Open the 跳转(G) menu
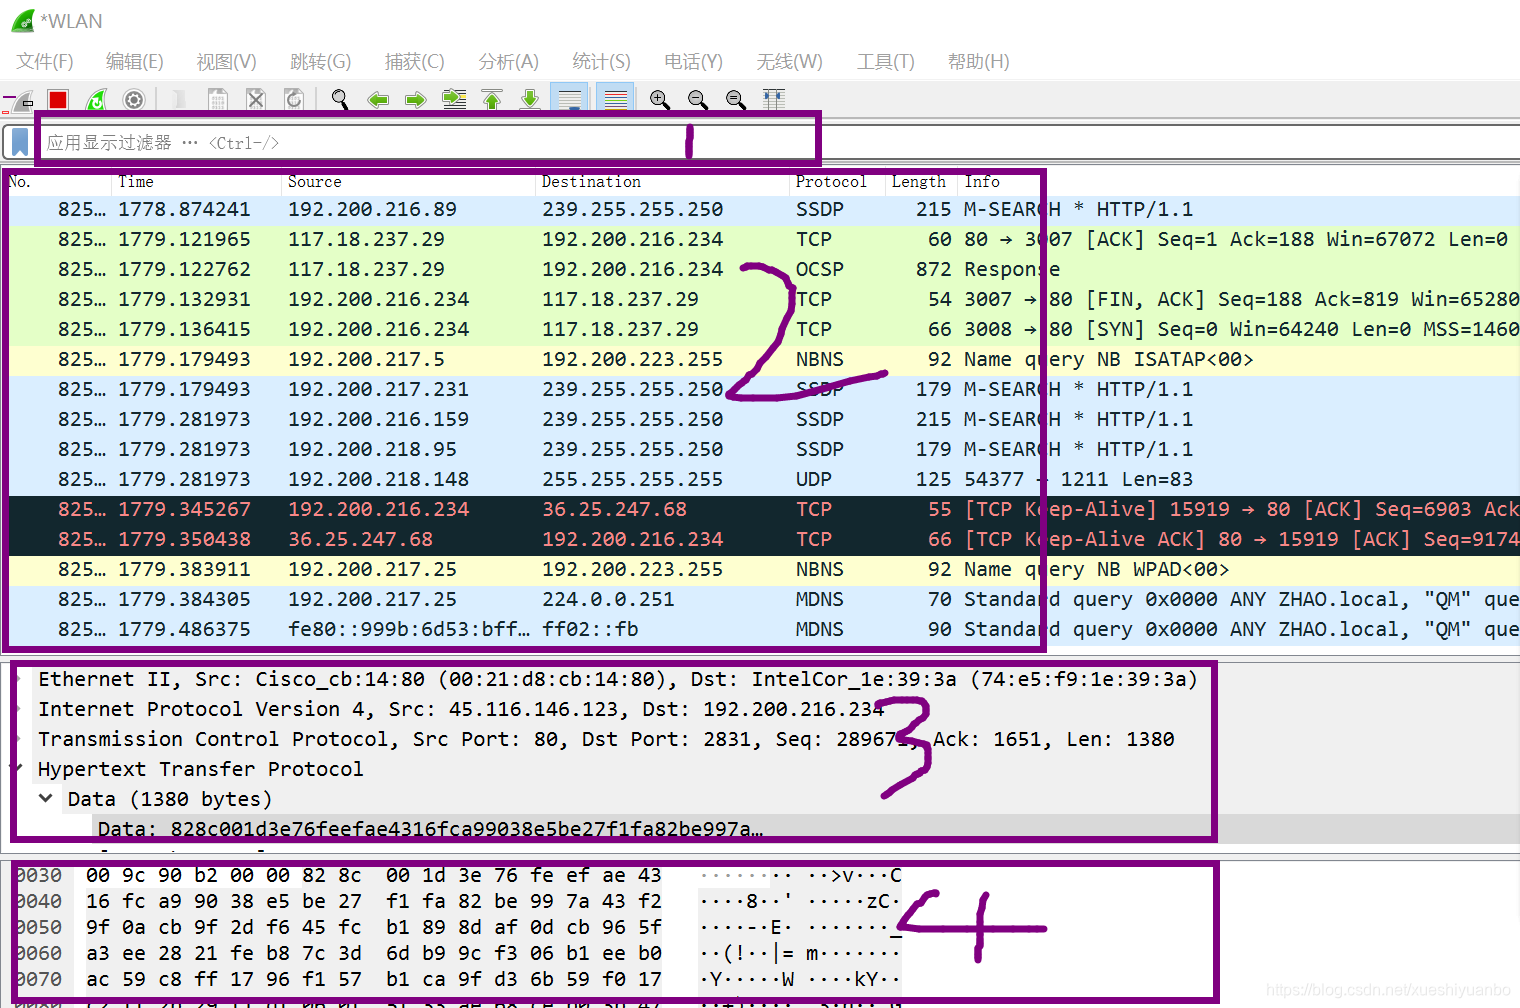 [321, 62]
